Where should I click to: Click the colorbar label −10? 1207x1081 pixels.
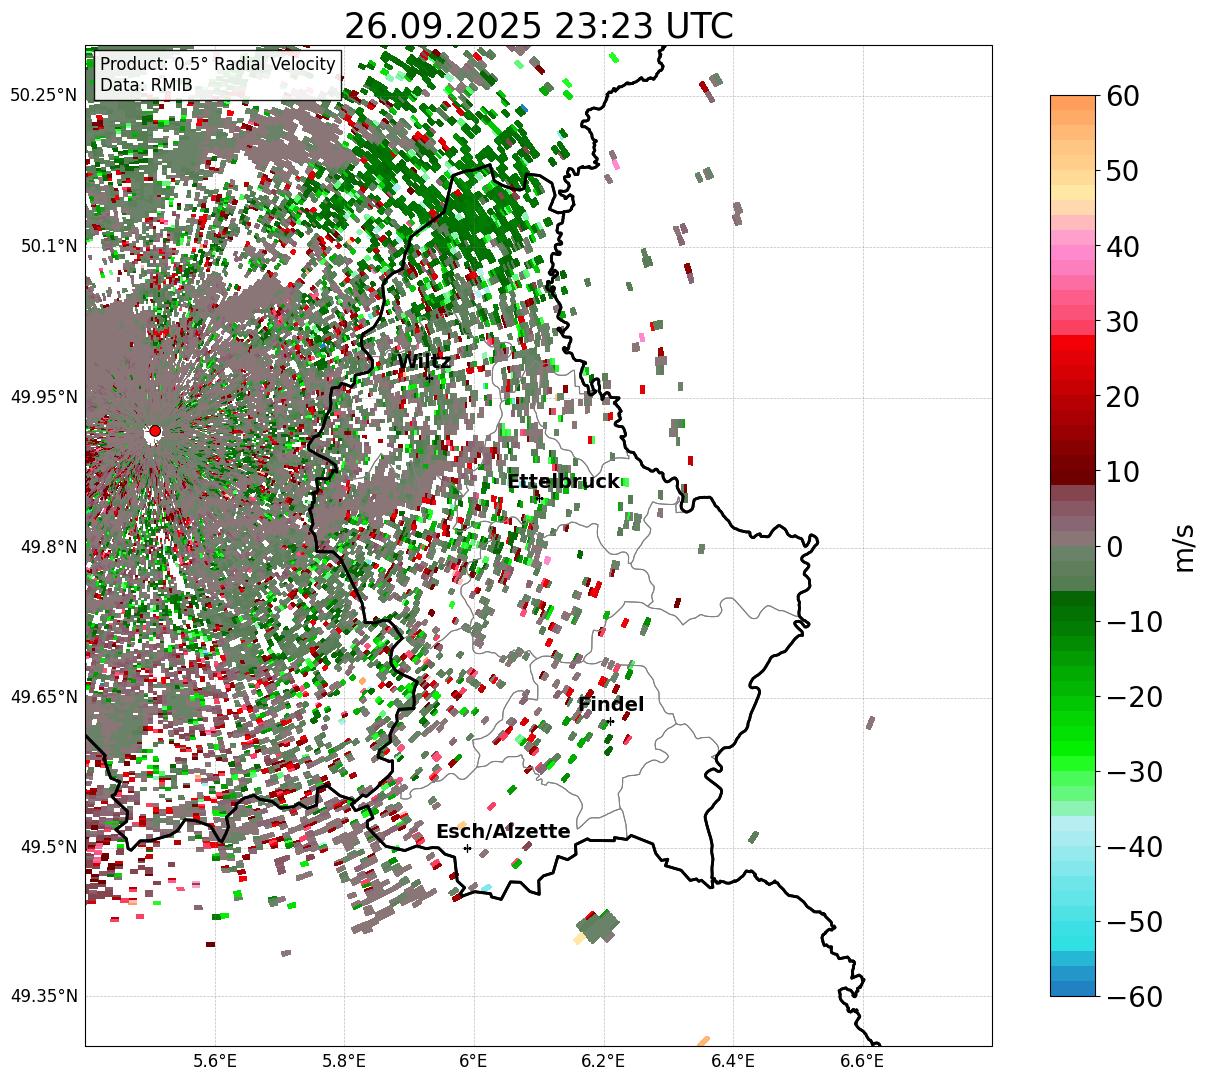1134,621
